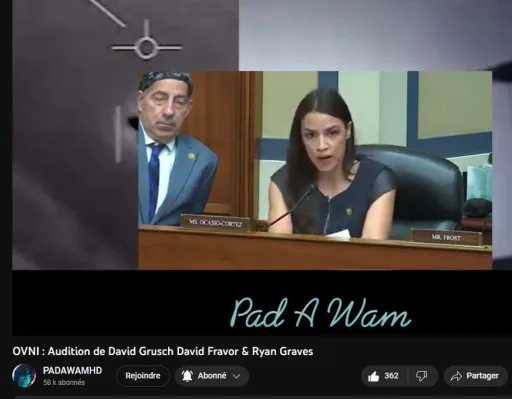Click the 362 like count

pyautogui.click(x=391, y=376)
